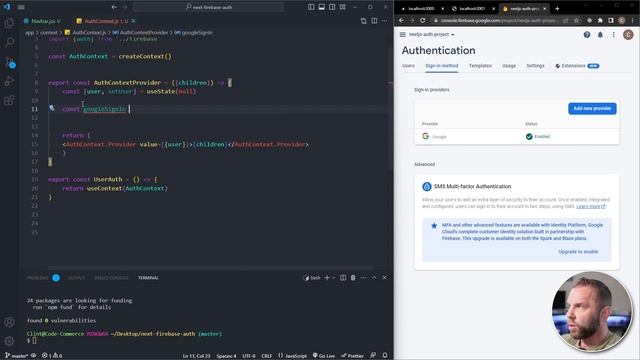Screen dimensions: 640x360
Task: Kill the terminal with trash icon
Action: pyautogui.click(x=353, y=278)
